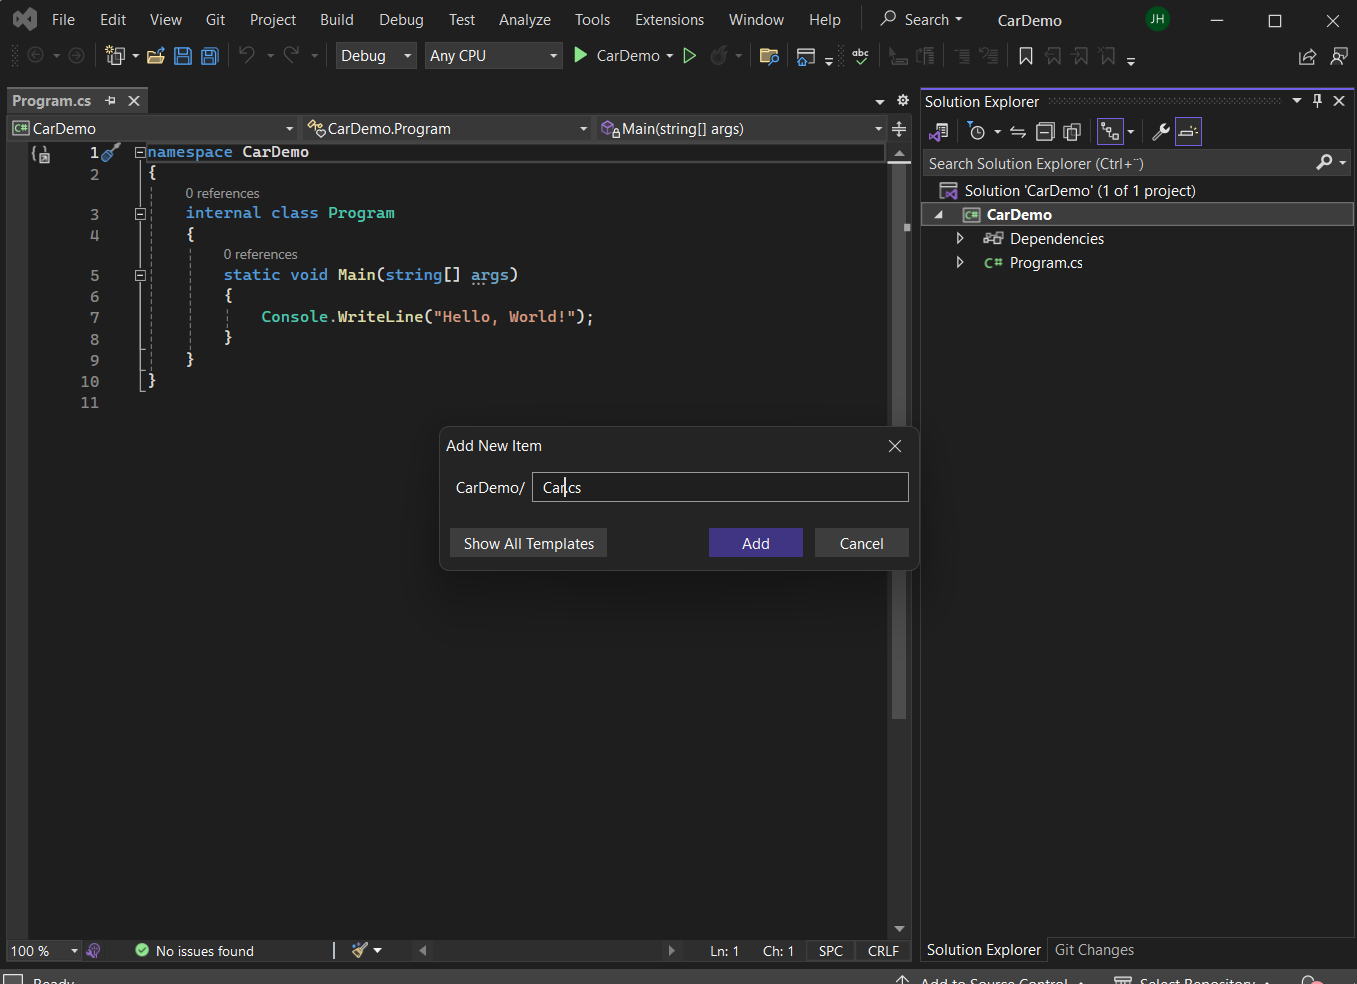Open the Extensions menu

point(669,20)
